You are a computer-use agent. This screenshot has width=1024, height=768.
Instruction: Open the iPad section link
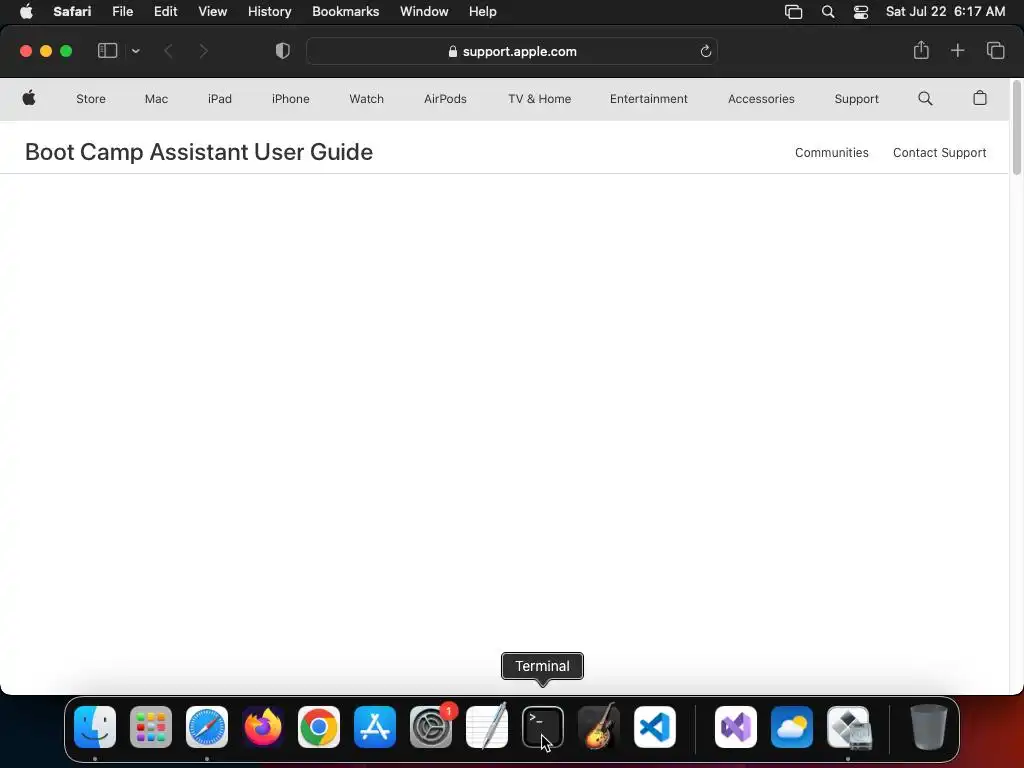pyautogui.click(x=219, y=99)
